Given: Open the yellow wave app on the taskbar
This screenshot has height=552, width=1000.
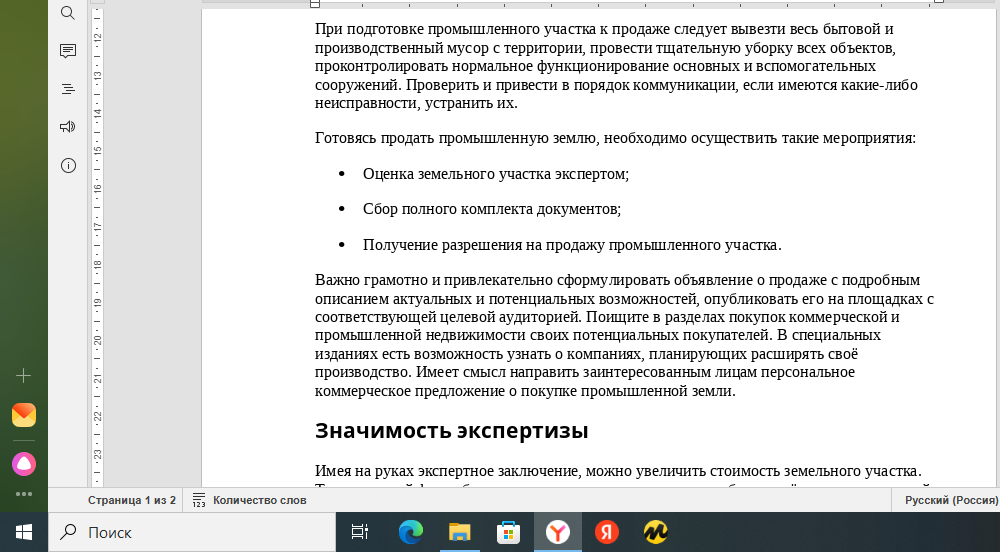Looking at the screenshot, I should (656, 532).
